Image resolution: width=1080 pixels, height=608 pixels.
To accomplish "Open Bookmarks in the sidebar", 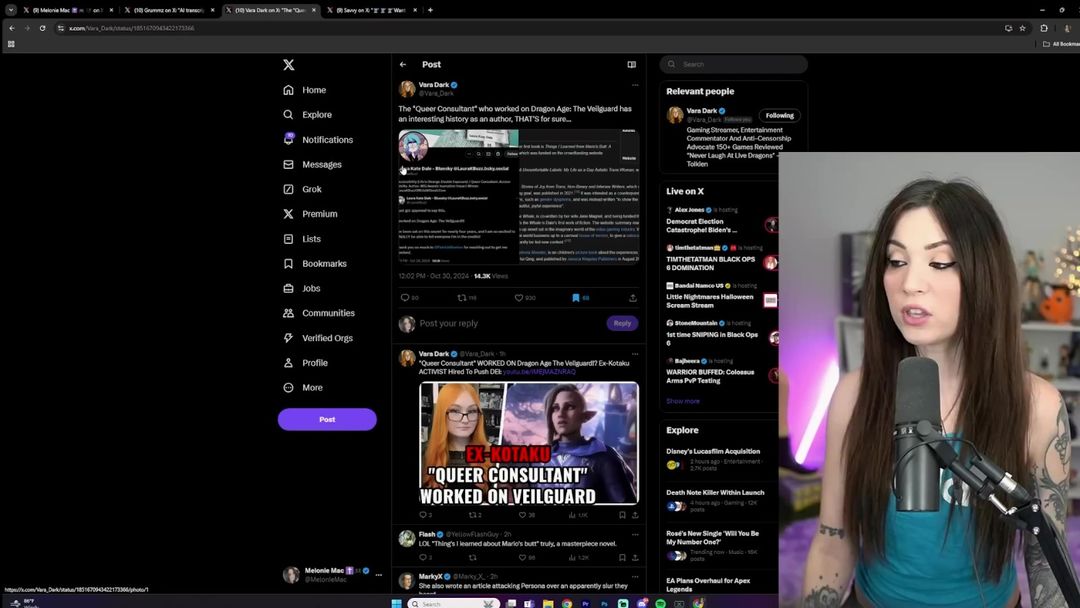I will pos(315,264).
